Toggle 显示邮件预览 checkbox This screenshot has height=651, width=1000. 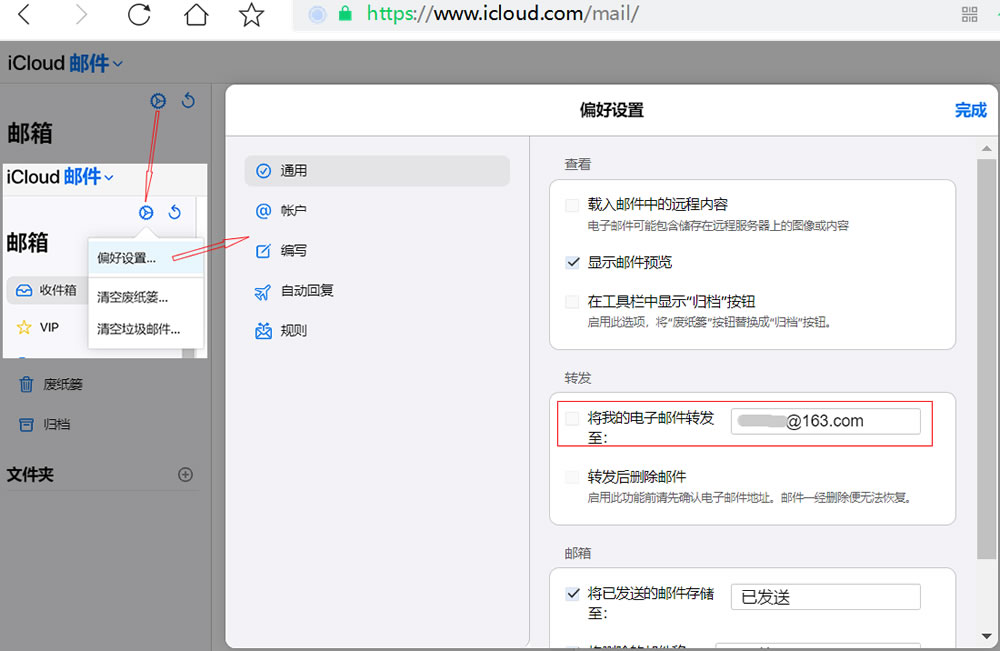[573, 262]
